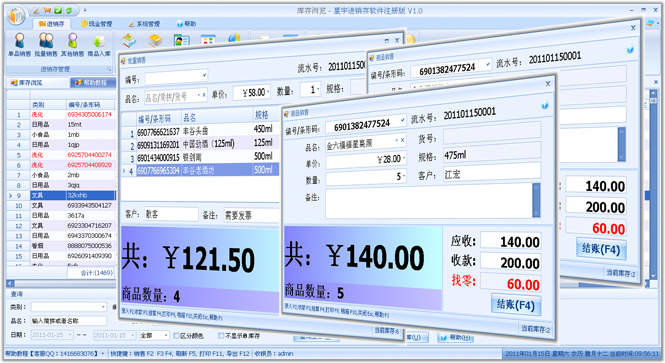The height and width of the screenshot is (363, 665).
Task: Open 品名 dropdown arrow in front 单品销售 dialog
Action: pos(397,140)
